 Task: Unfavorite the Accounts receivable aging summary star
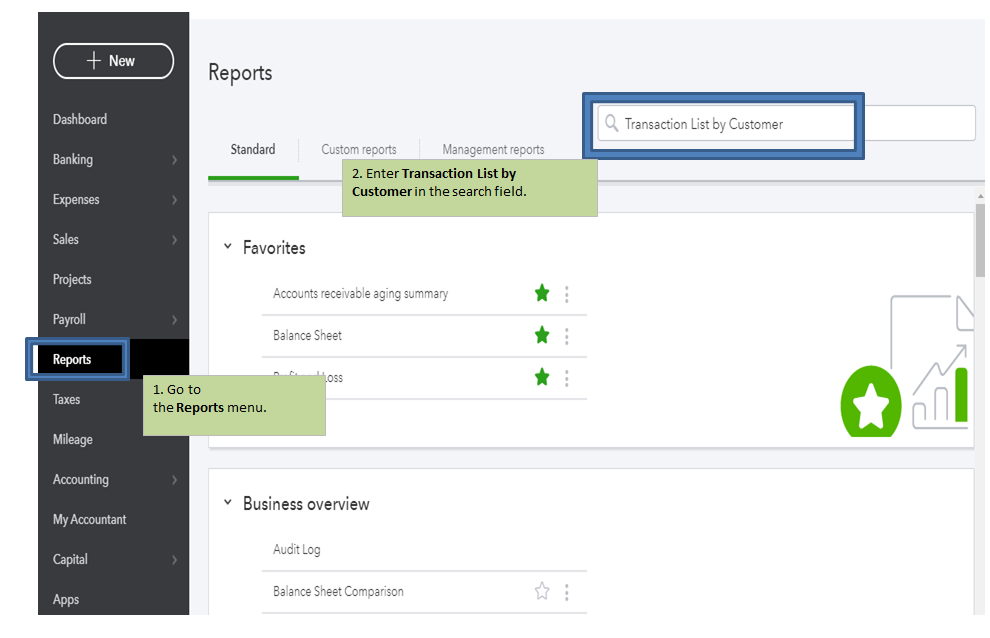pos(542,293)
